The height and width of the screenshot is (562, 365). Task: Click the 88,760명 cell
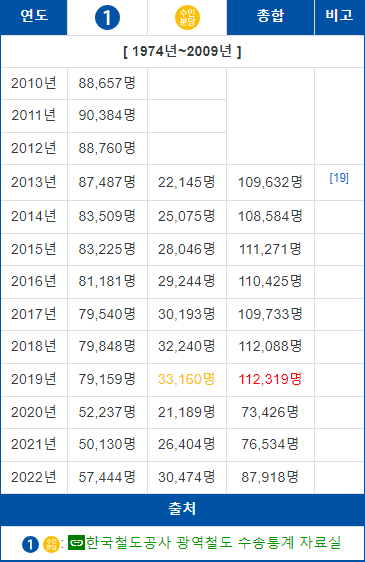tap(107, 148)
